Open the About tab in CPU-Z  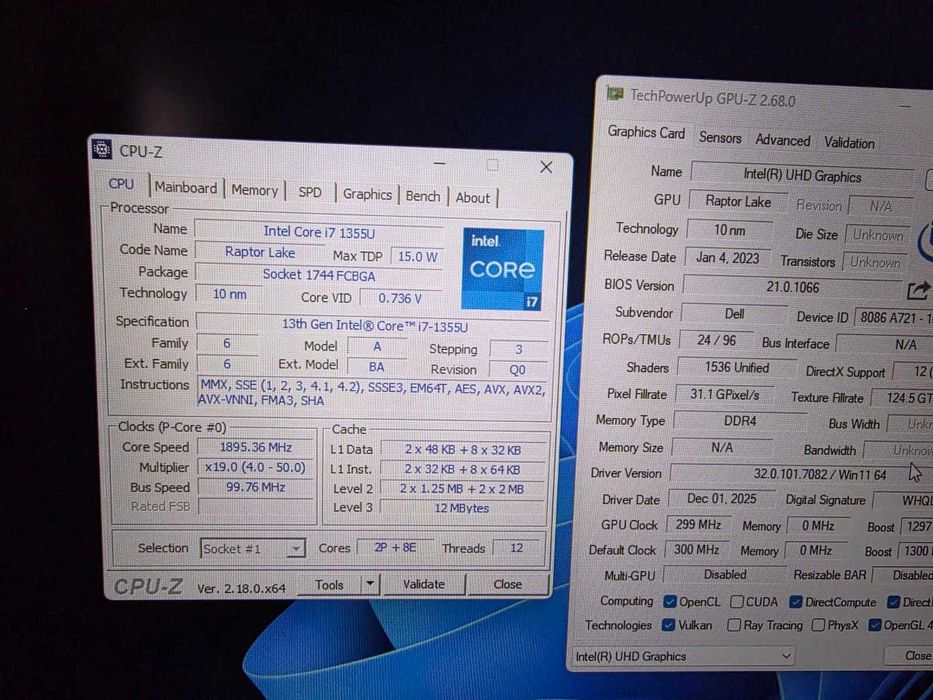472,198
